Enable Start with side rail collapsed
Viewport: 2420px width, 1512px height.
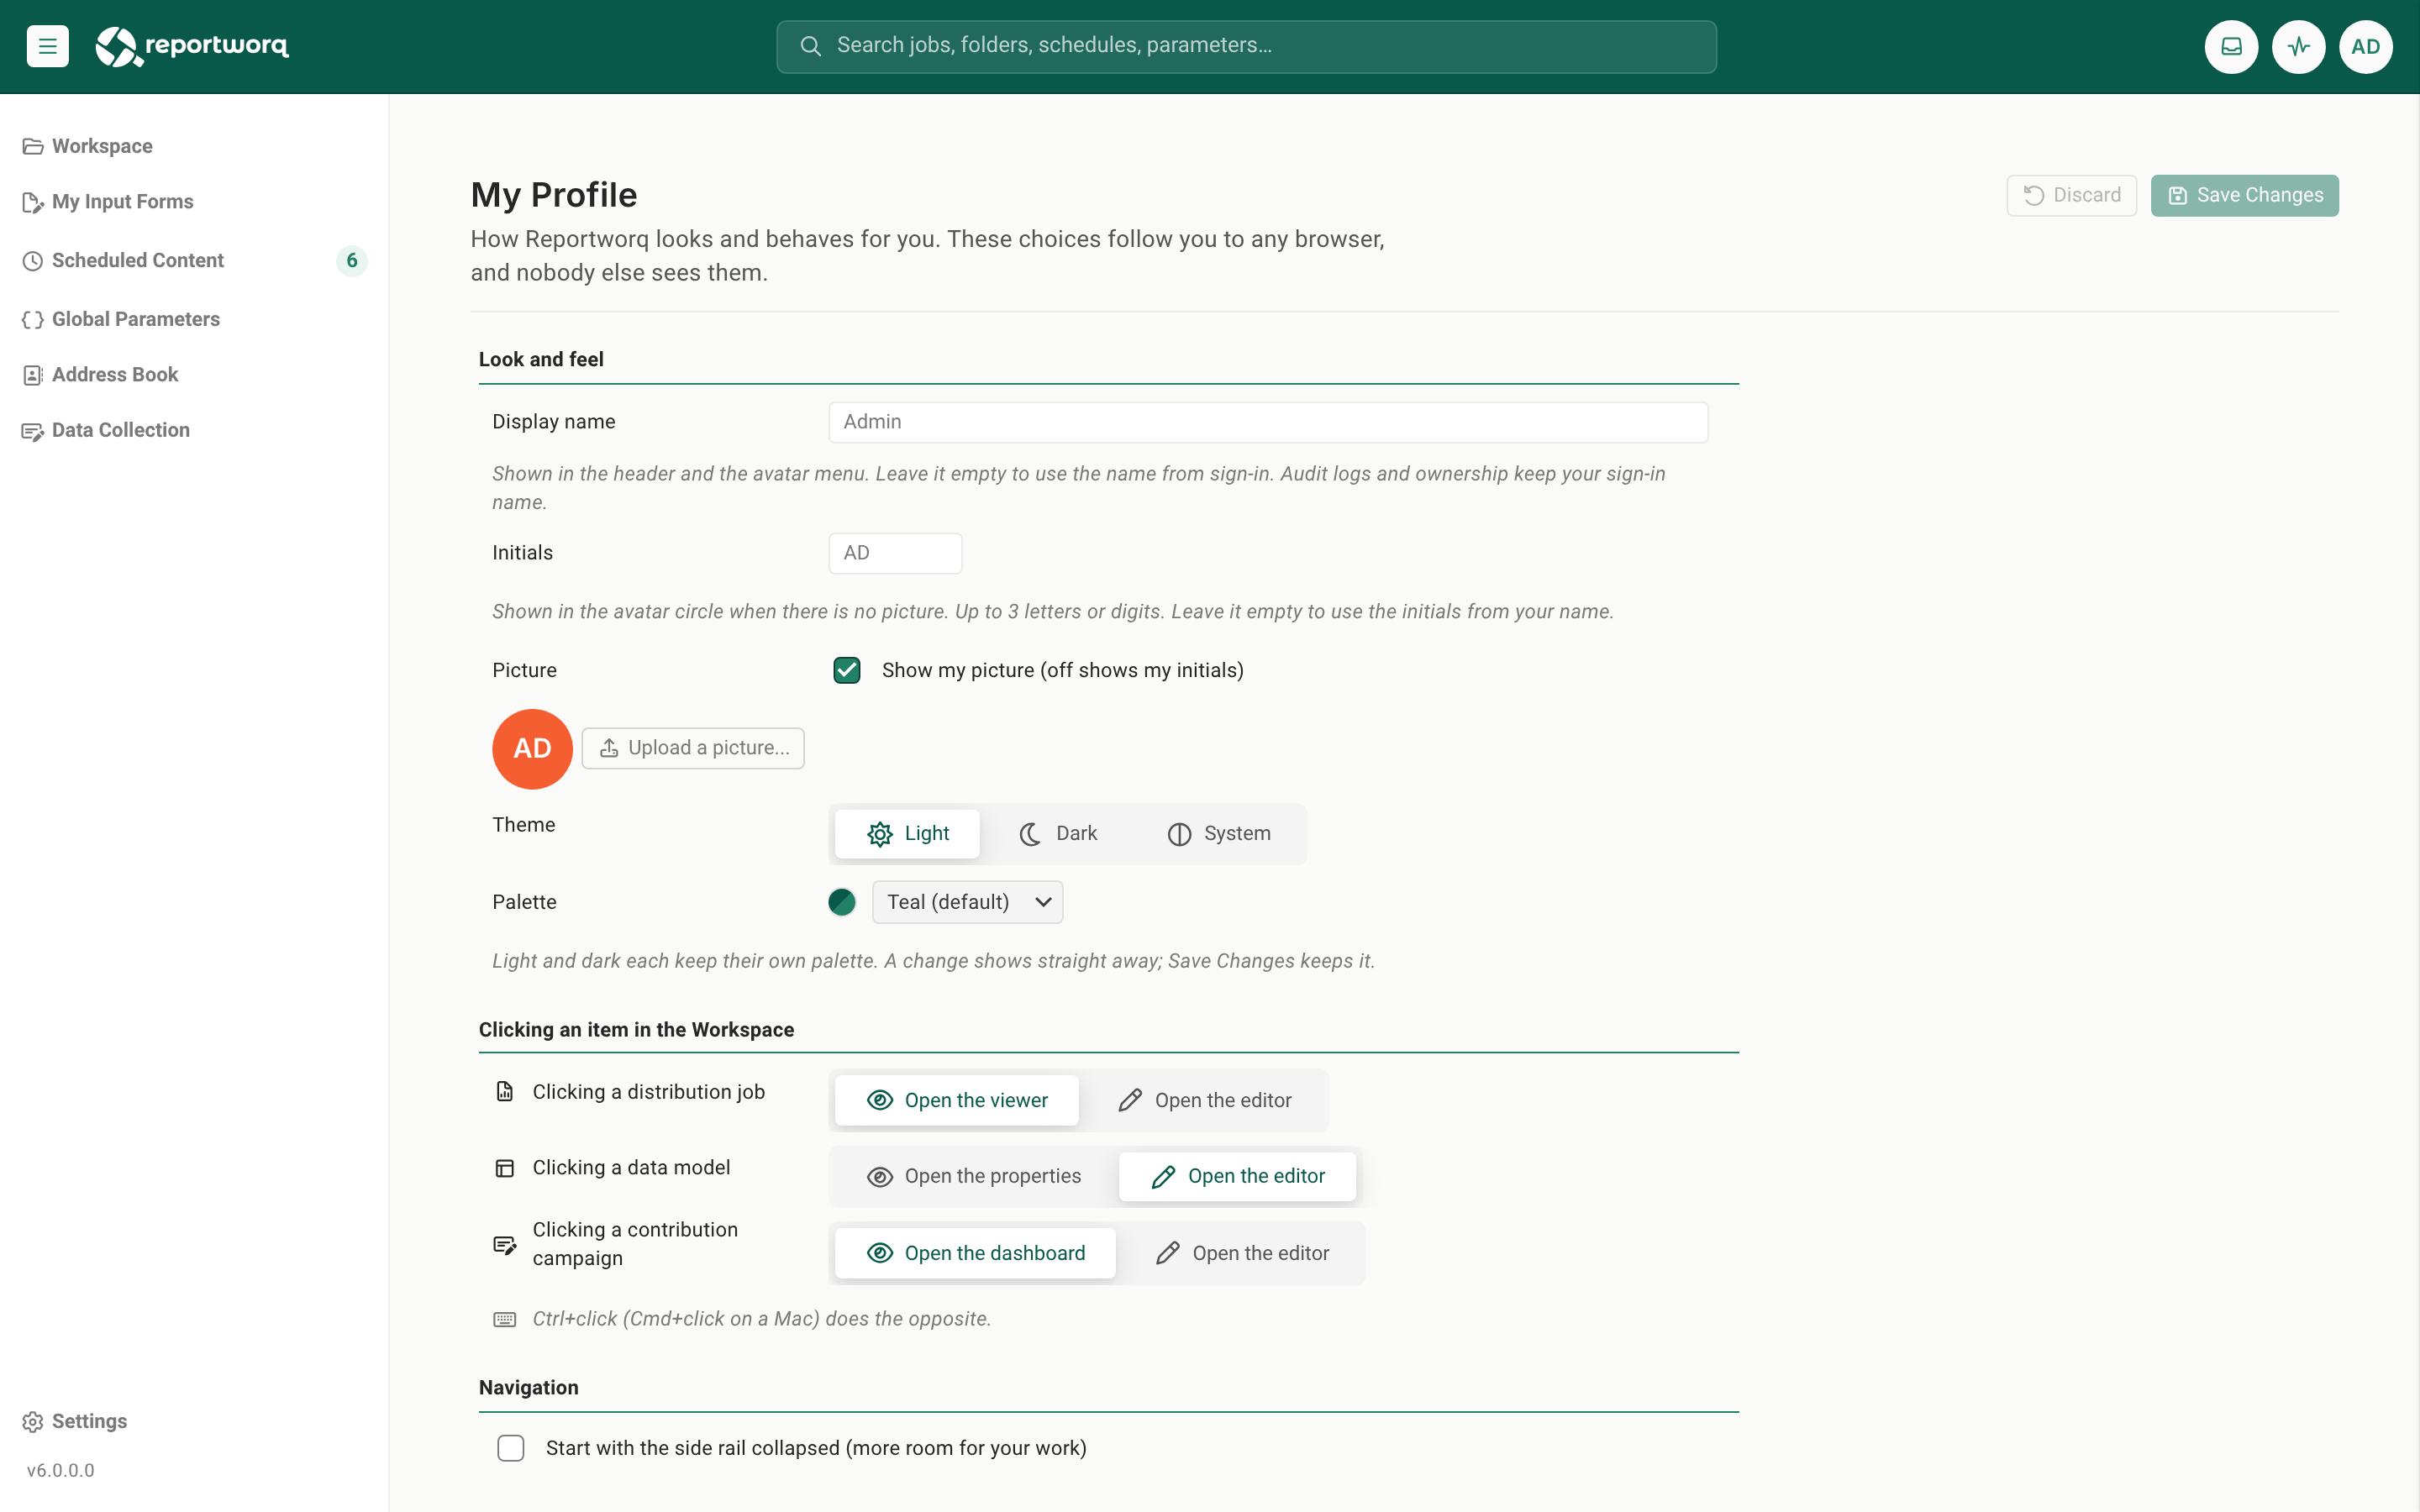(511, 1448)
